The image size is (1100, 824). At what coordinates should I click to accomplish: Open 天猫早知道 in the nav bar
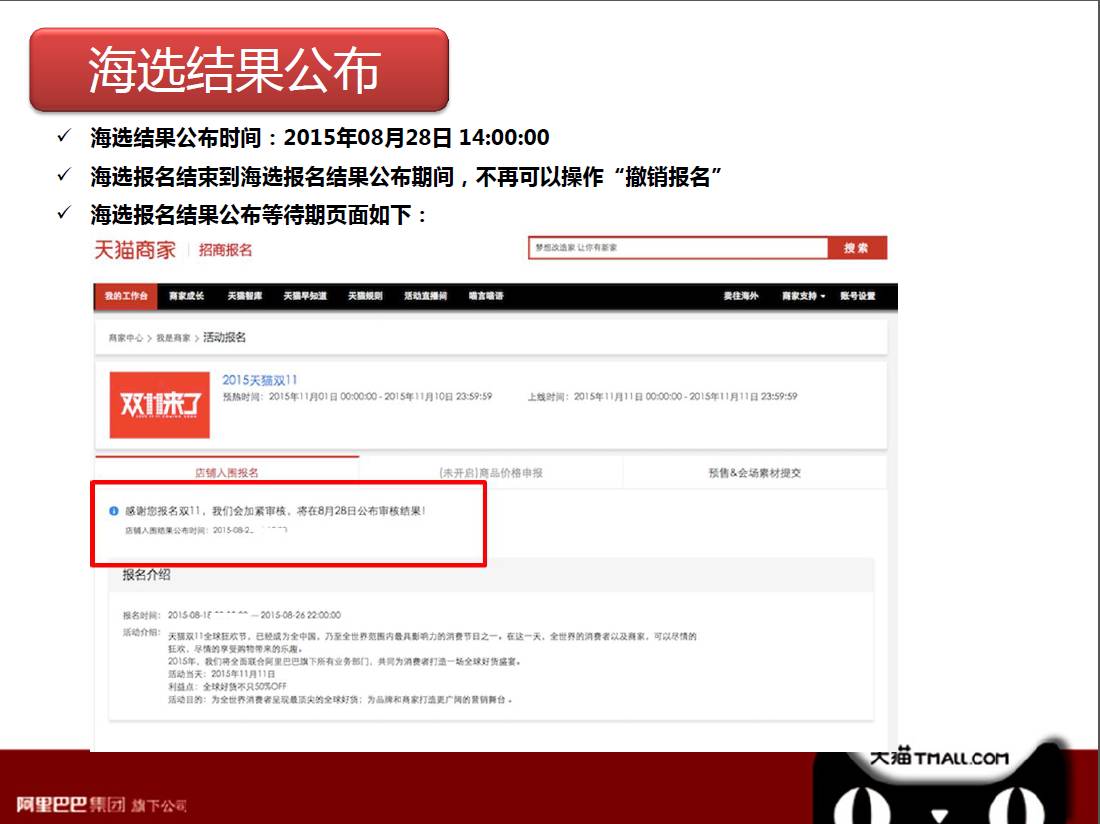tap(305, 296)
